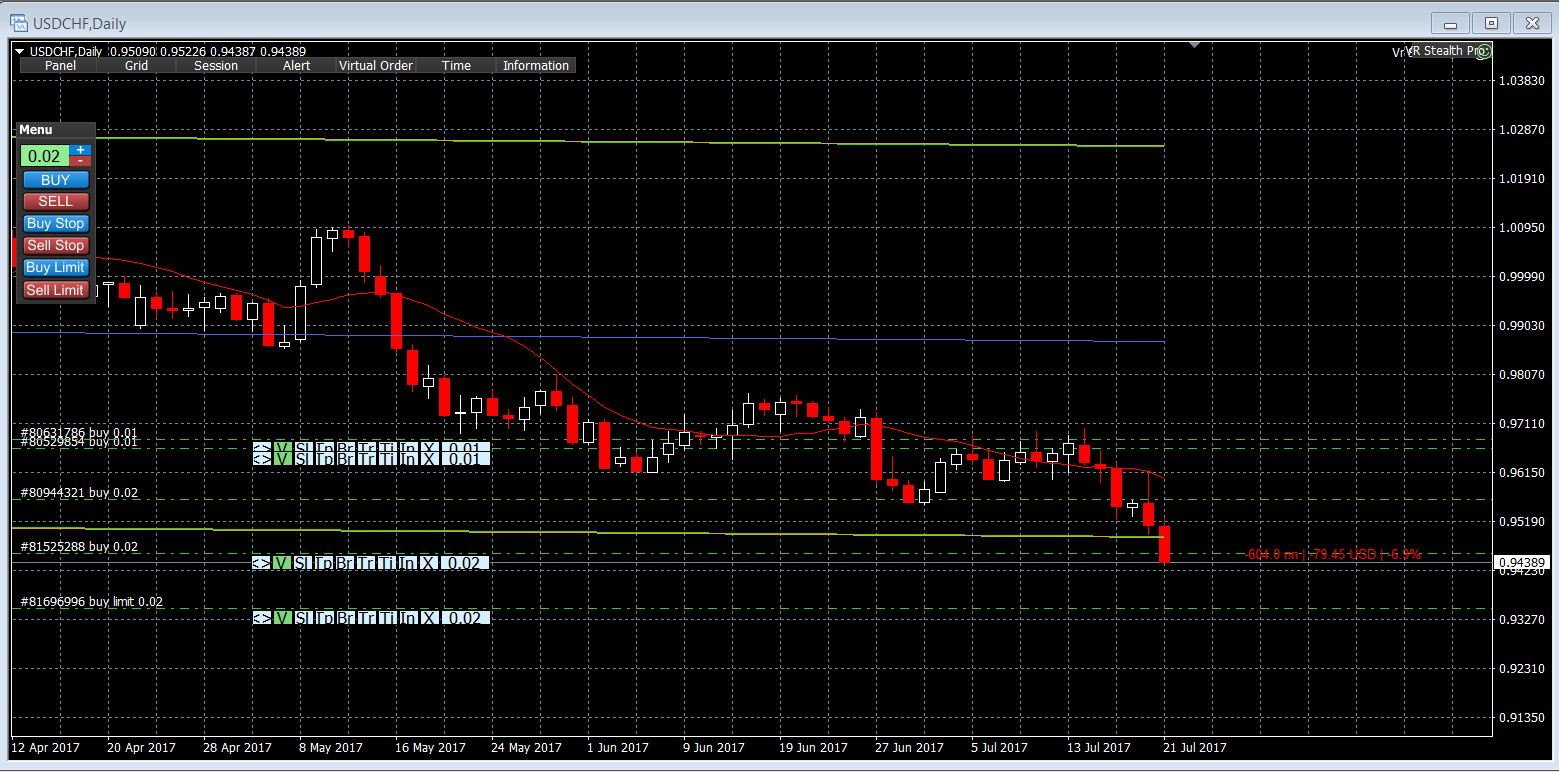Screen dimensions: 1559x772
Task: Click the Br button in the #81525288 order row
Action: (345, 563)
